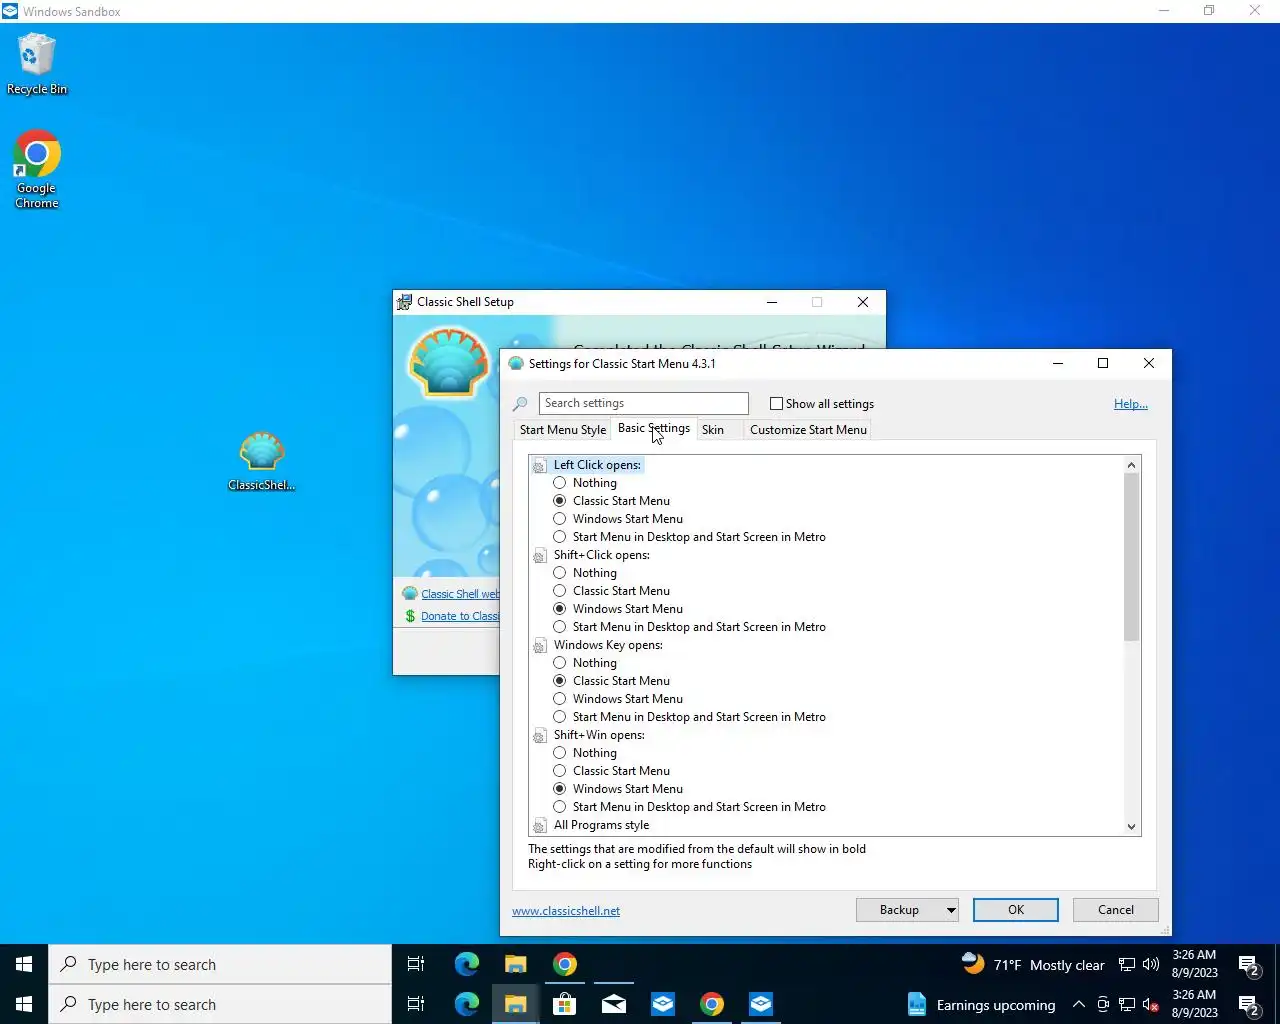Open the Mail app from the taskbar
1280x1024 pixels.
(614, 1004)
